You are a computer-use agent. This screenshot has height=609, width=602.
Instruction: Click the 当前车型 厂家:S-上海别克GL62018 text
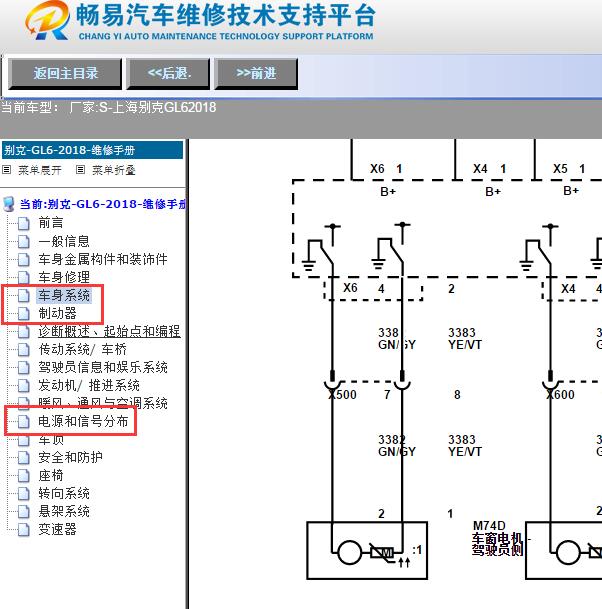click(109, 108)
